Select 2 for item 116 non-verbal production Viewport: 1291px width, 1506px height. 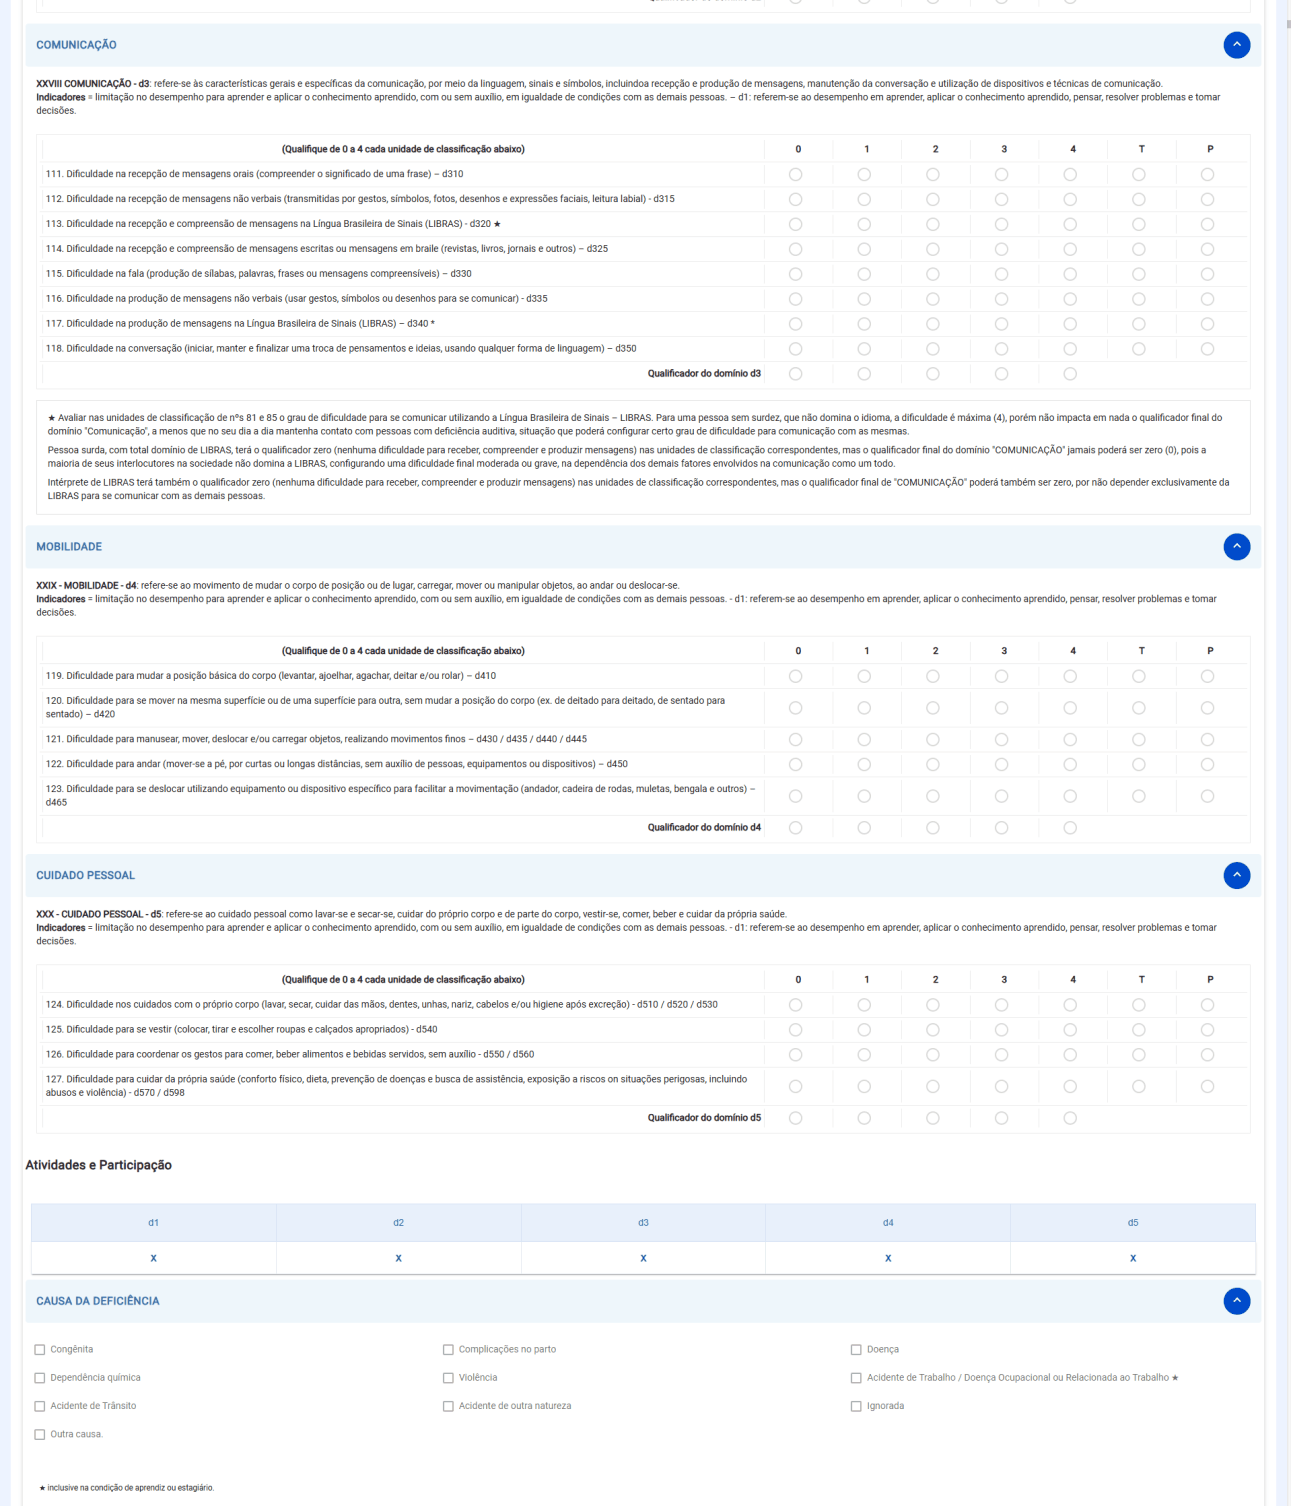click(933, 299)
